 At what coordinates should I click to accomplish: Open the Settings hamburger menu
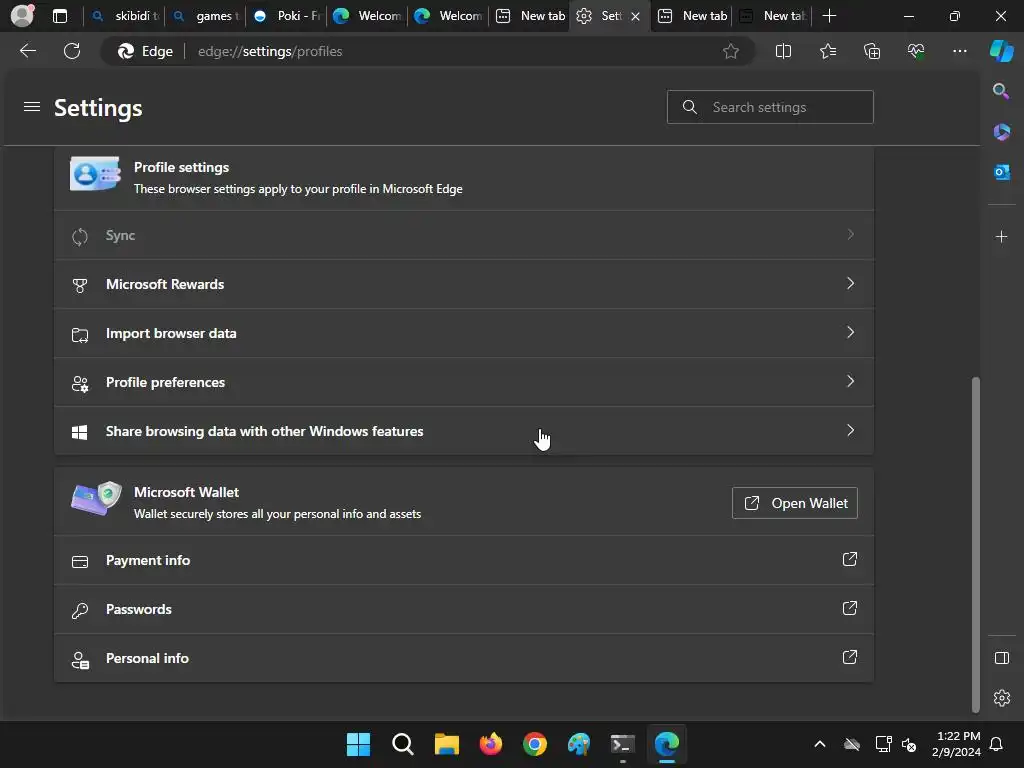click(x=32, y=106)
